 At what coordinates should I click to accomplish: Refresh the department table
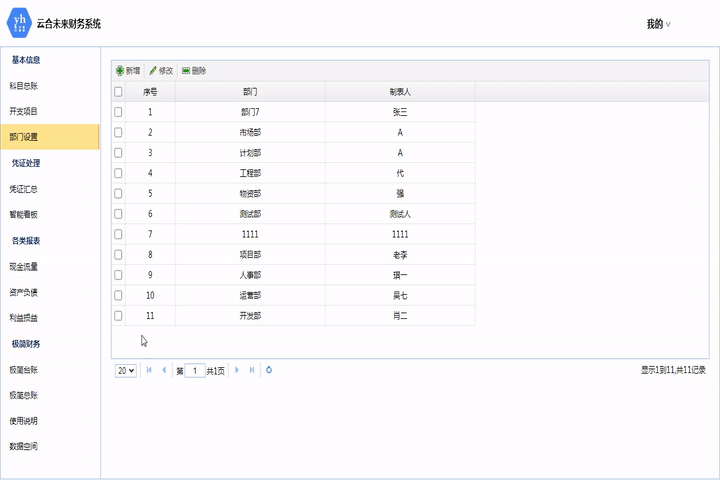[x=270, y=370]
